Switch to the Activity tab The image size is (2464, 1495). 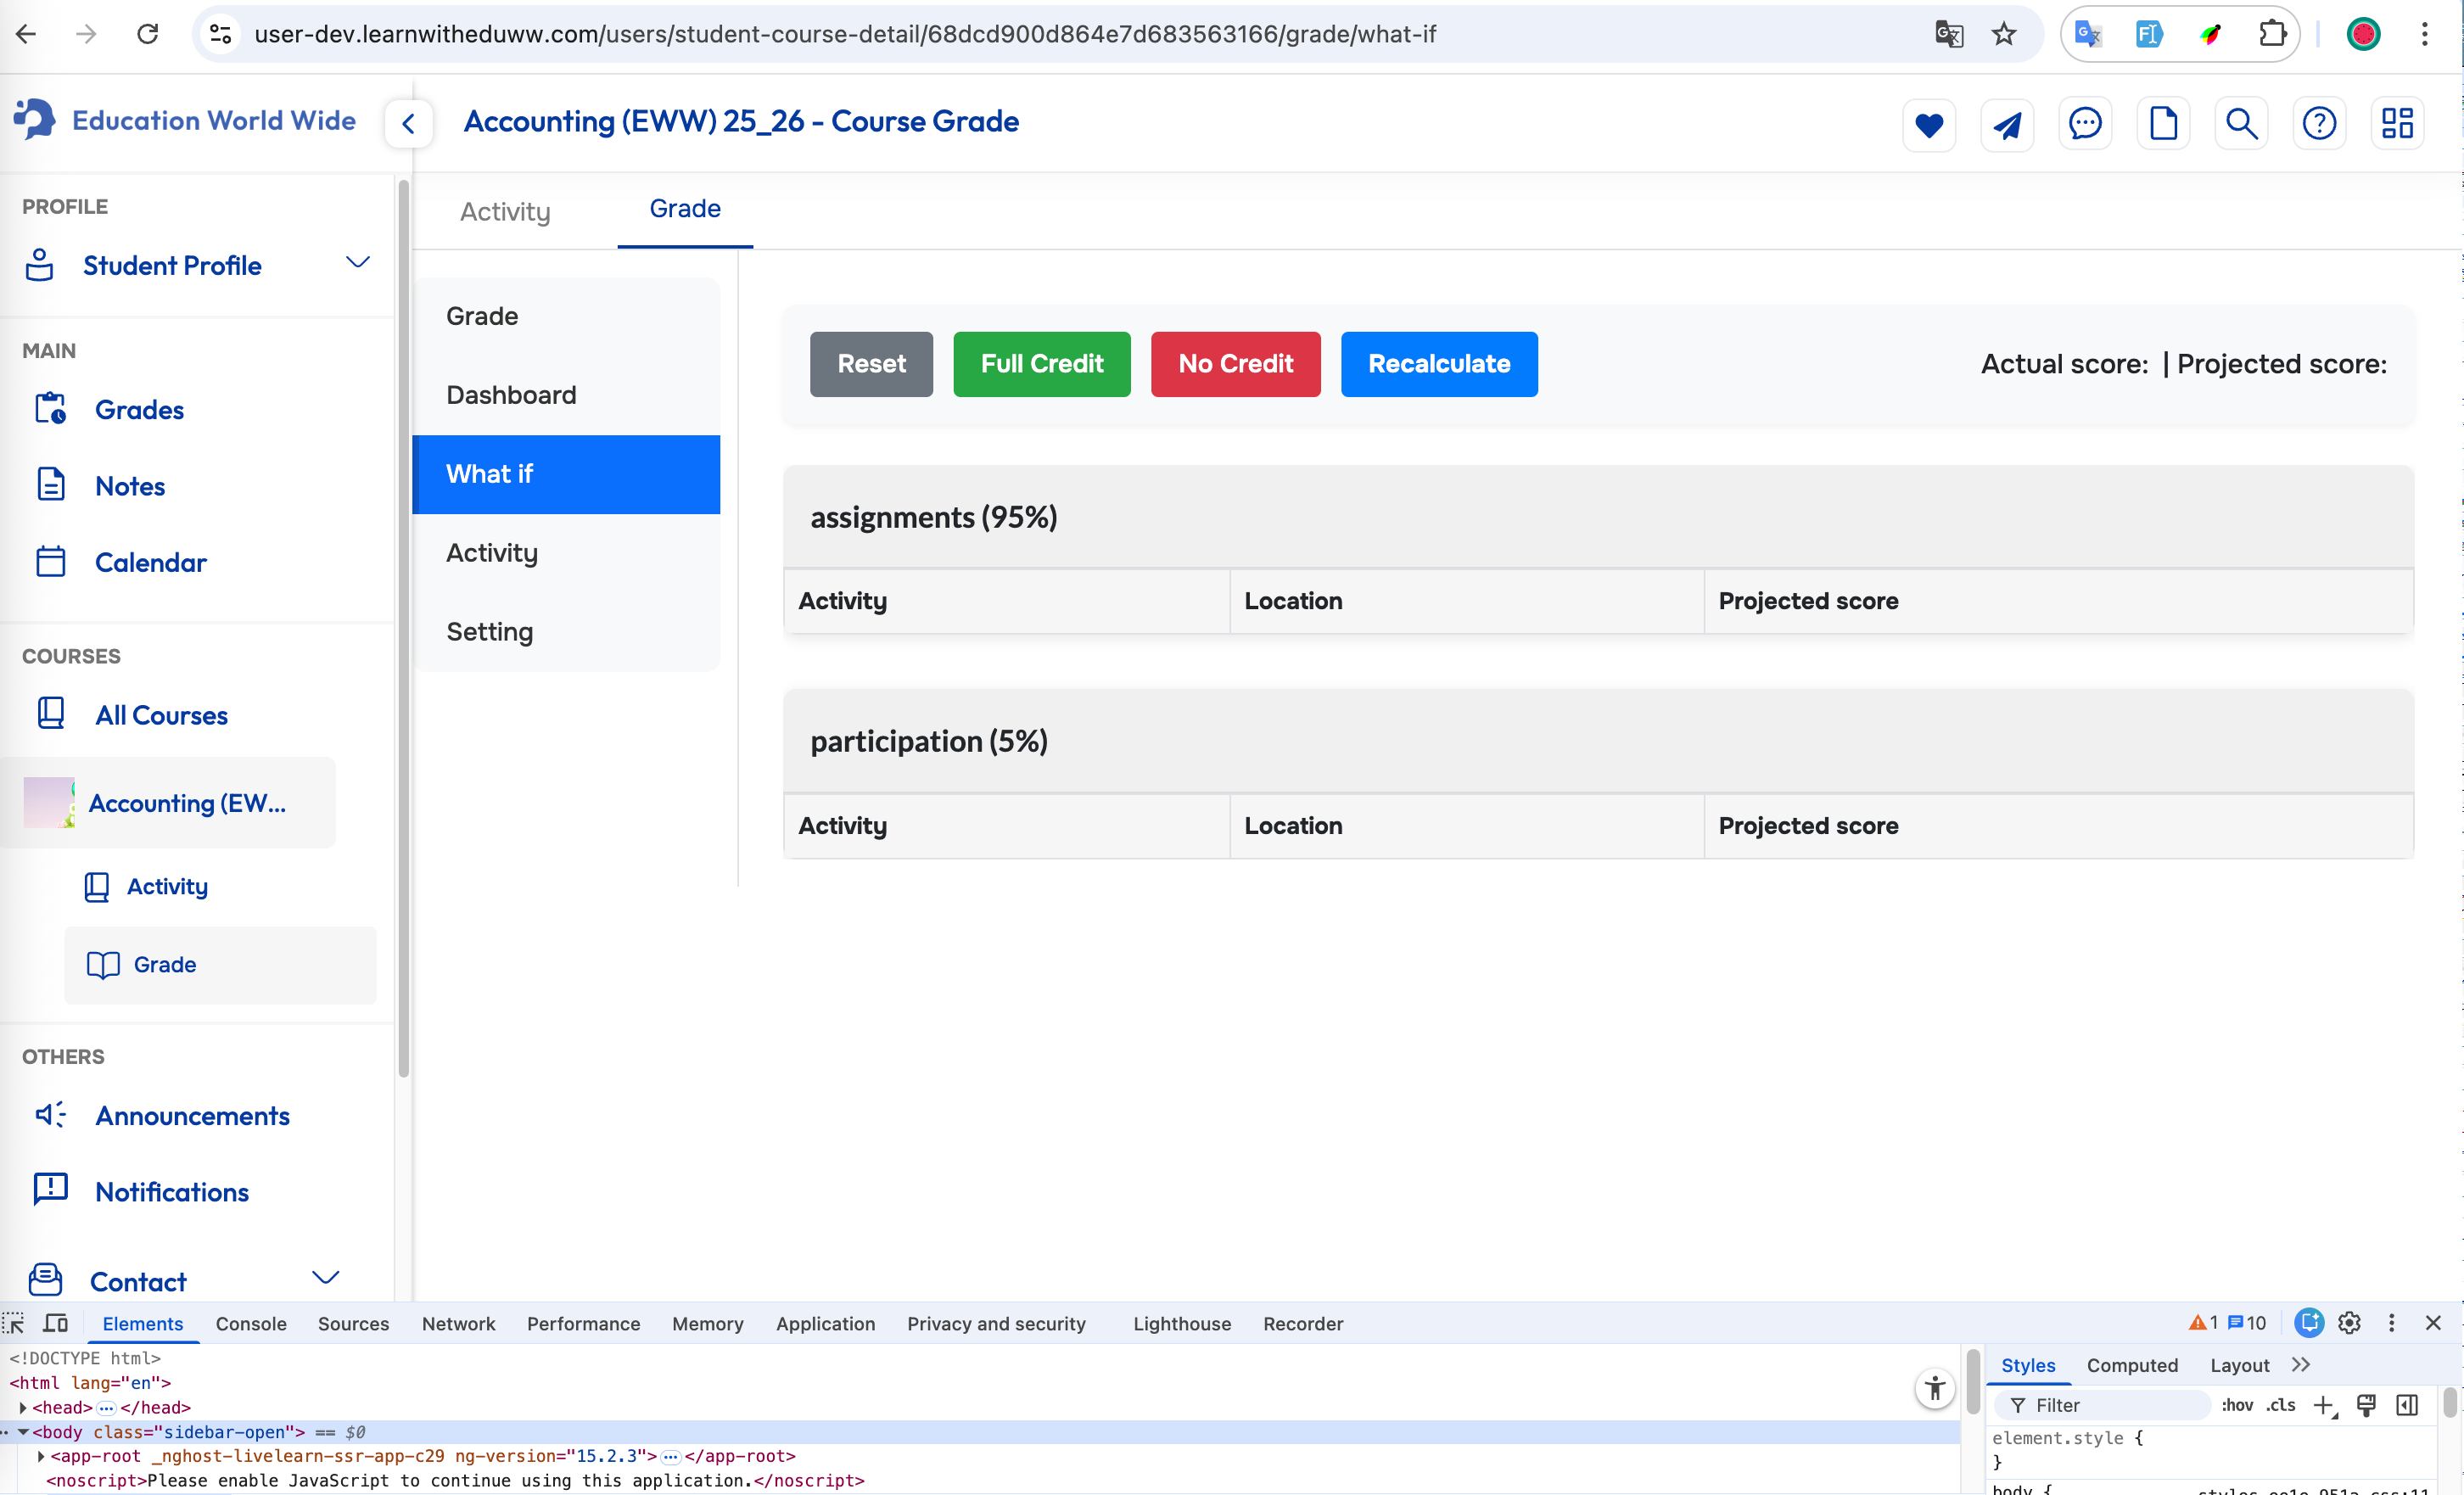click(505, 211)
